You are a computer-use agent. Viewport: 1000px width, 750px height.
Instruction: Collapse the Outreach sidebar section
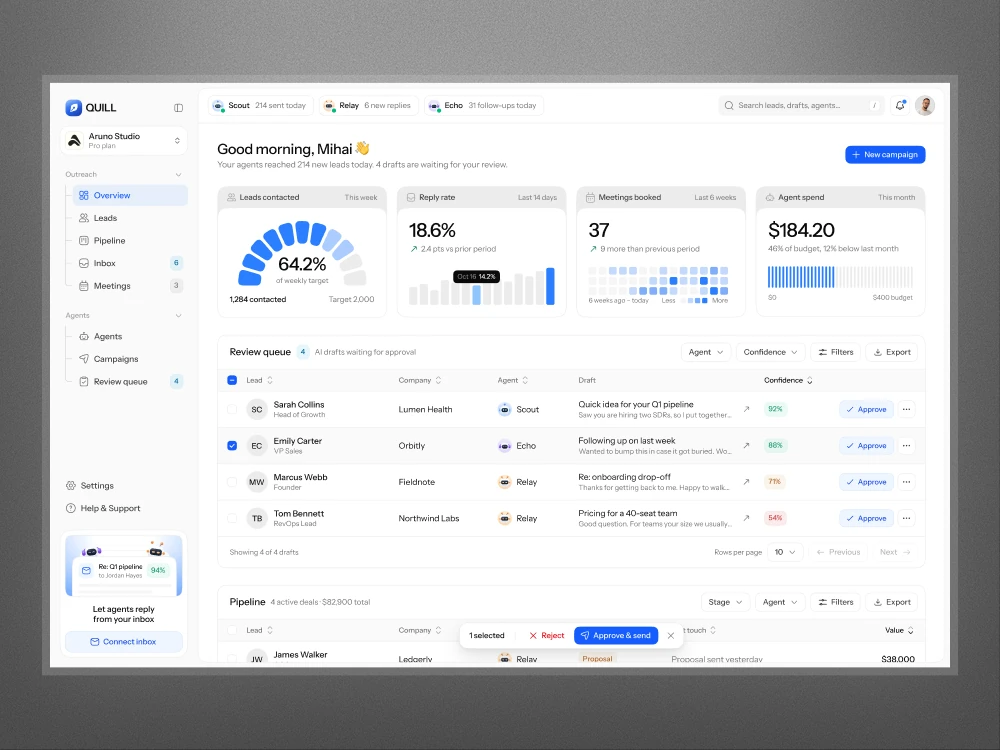[x=179, y=175]
